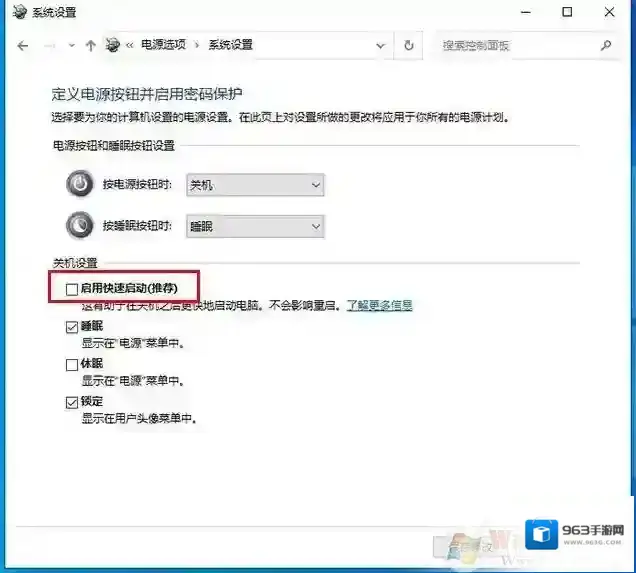Minimize the 系统设置 window
This screenshot has height=573, width=636.
coord(526,12)
